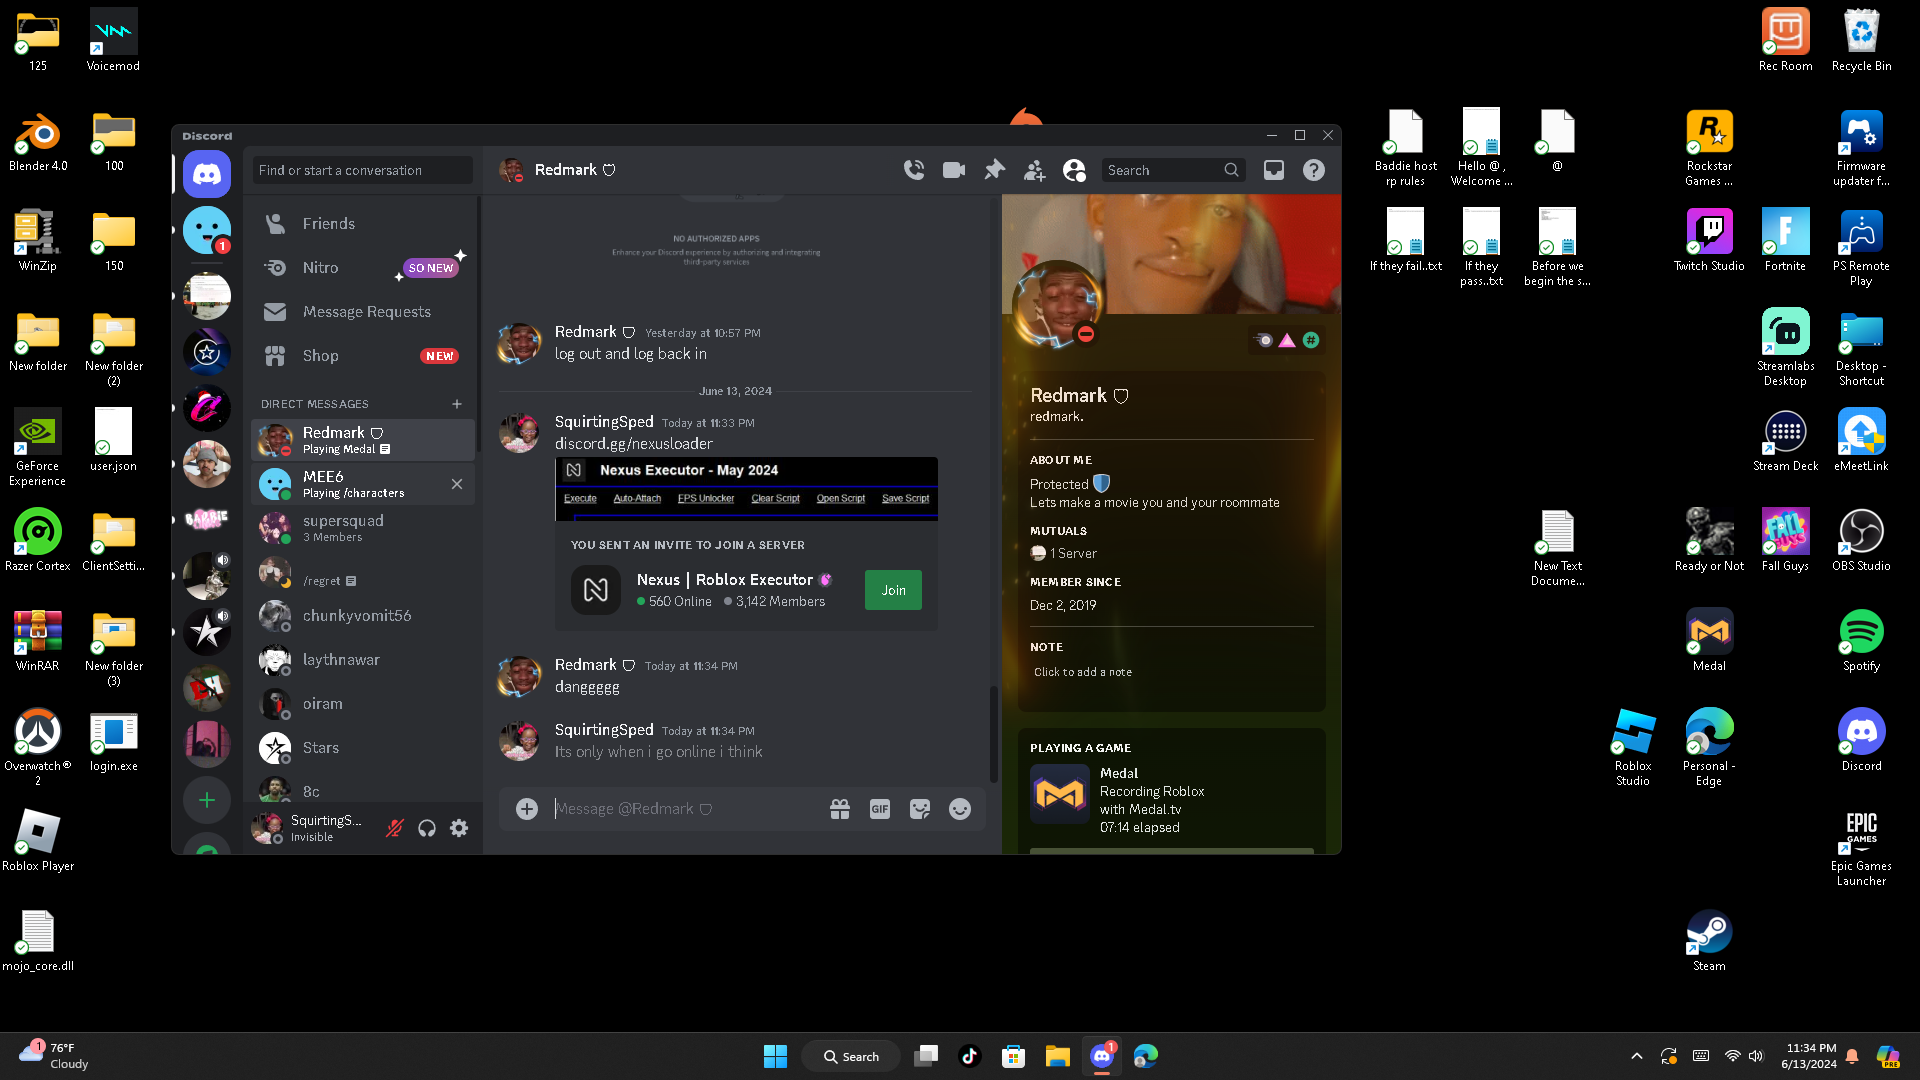Add friends to DM icon
The width and height of the screenshot is (1920, 1080).
click(x=1034, y=170)
